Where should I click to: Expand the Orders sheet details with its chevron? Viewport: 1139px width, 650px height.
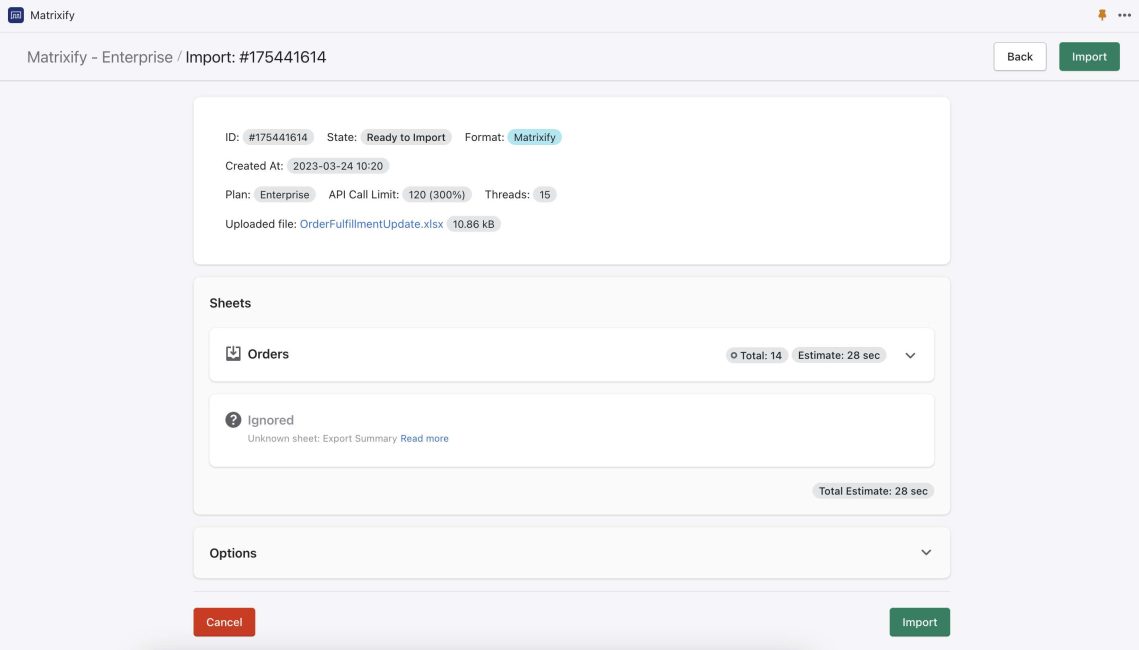tap(909, 354)
